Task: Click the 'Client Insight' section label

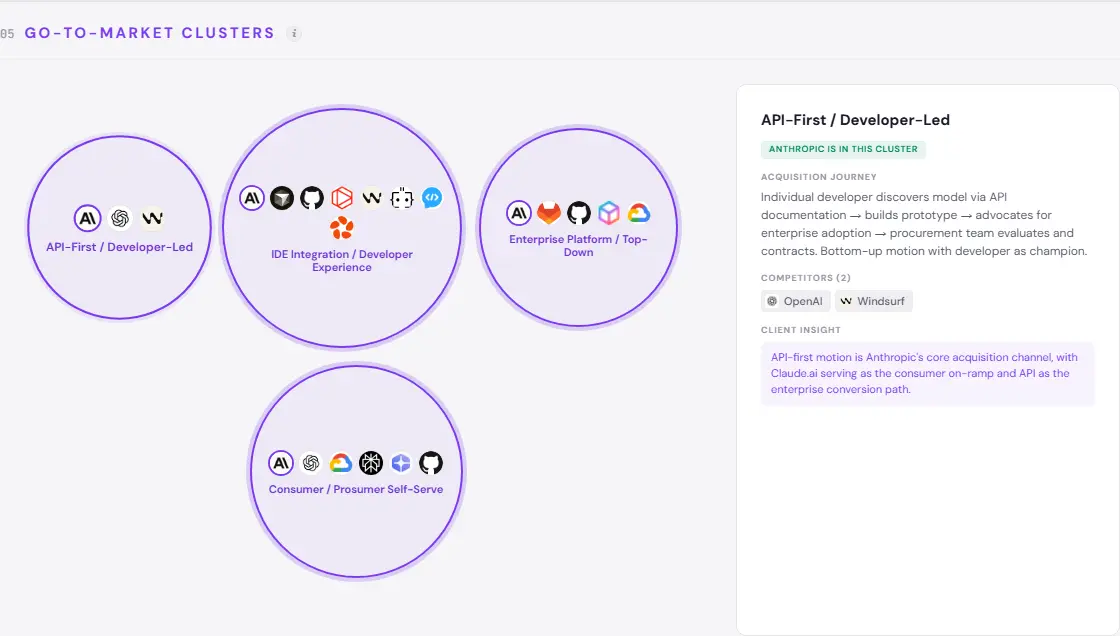Action: click(801, 330)
